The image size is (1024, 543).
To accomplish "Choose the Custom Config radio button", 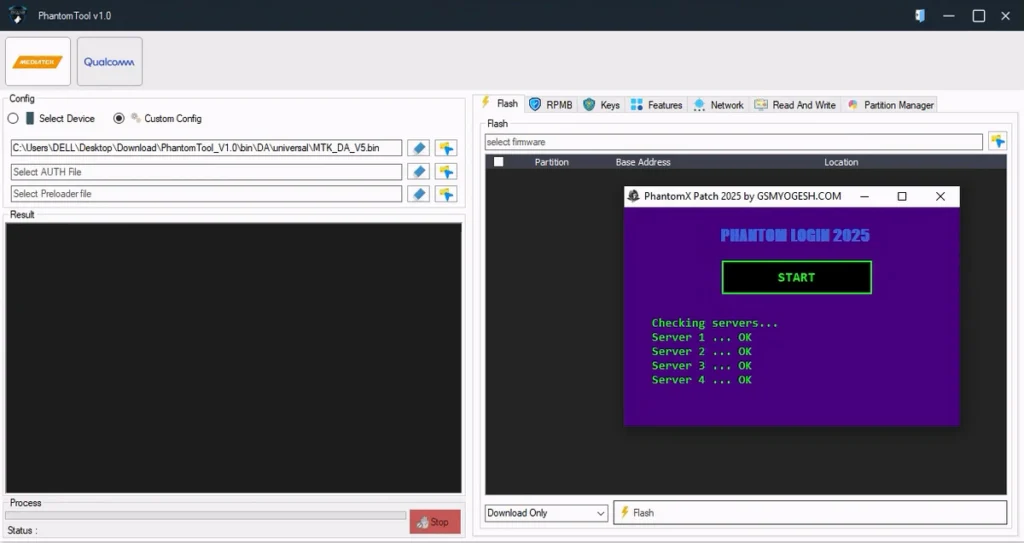I will coord(119,118).
